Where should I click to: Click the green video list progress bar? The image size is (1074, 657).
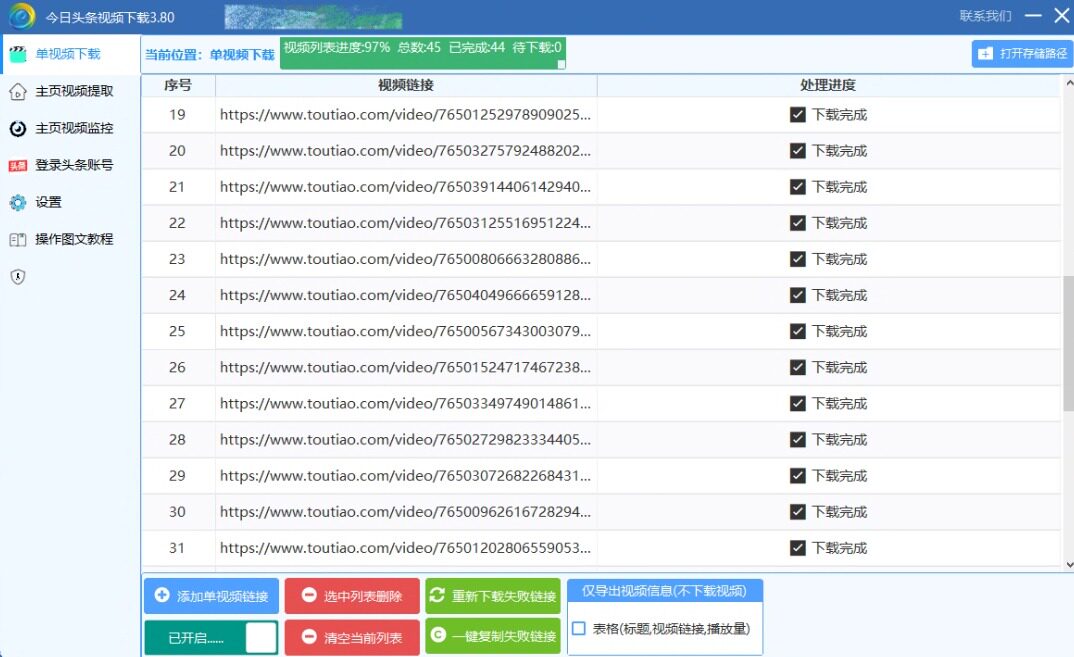[423, 53]
